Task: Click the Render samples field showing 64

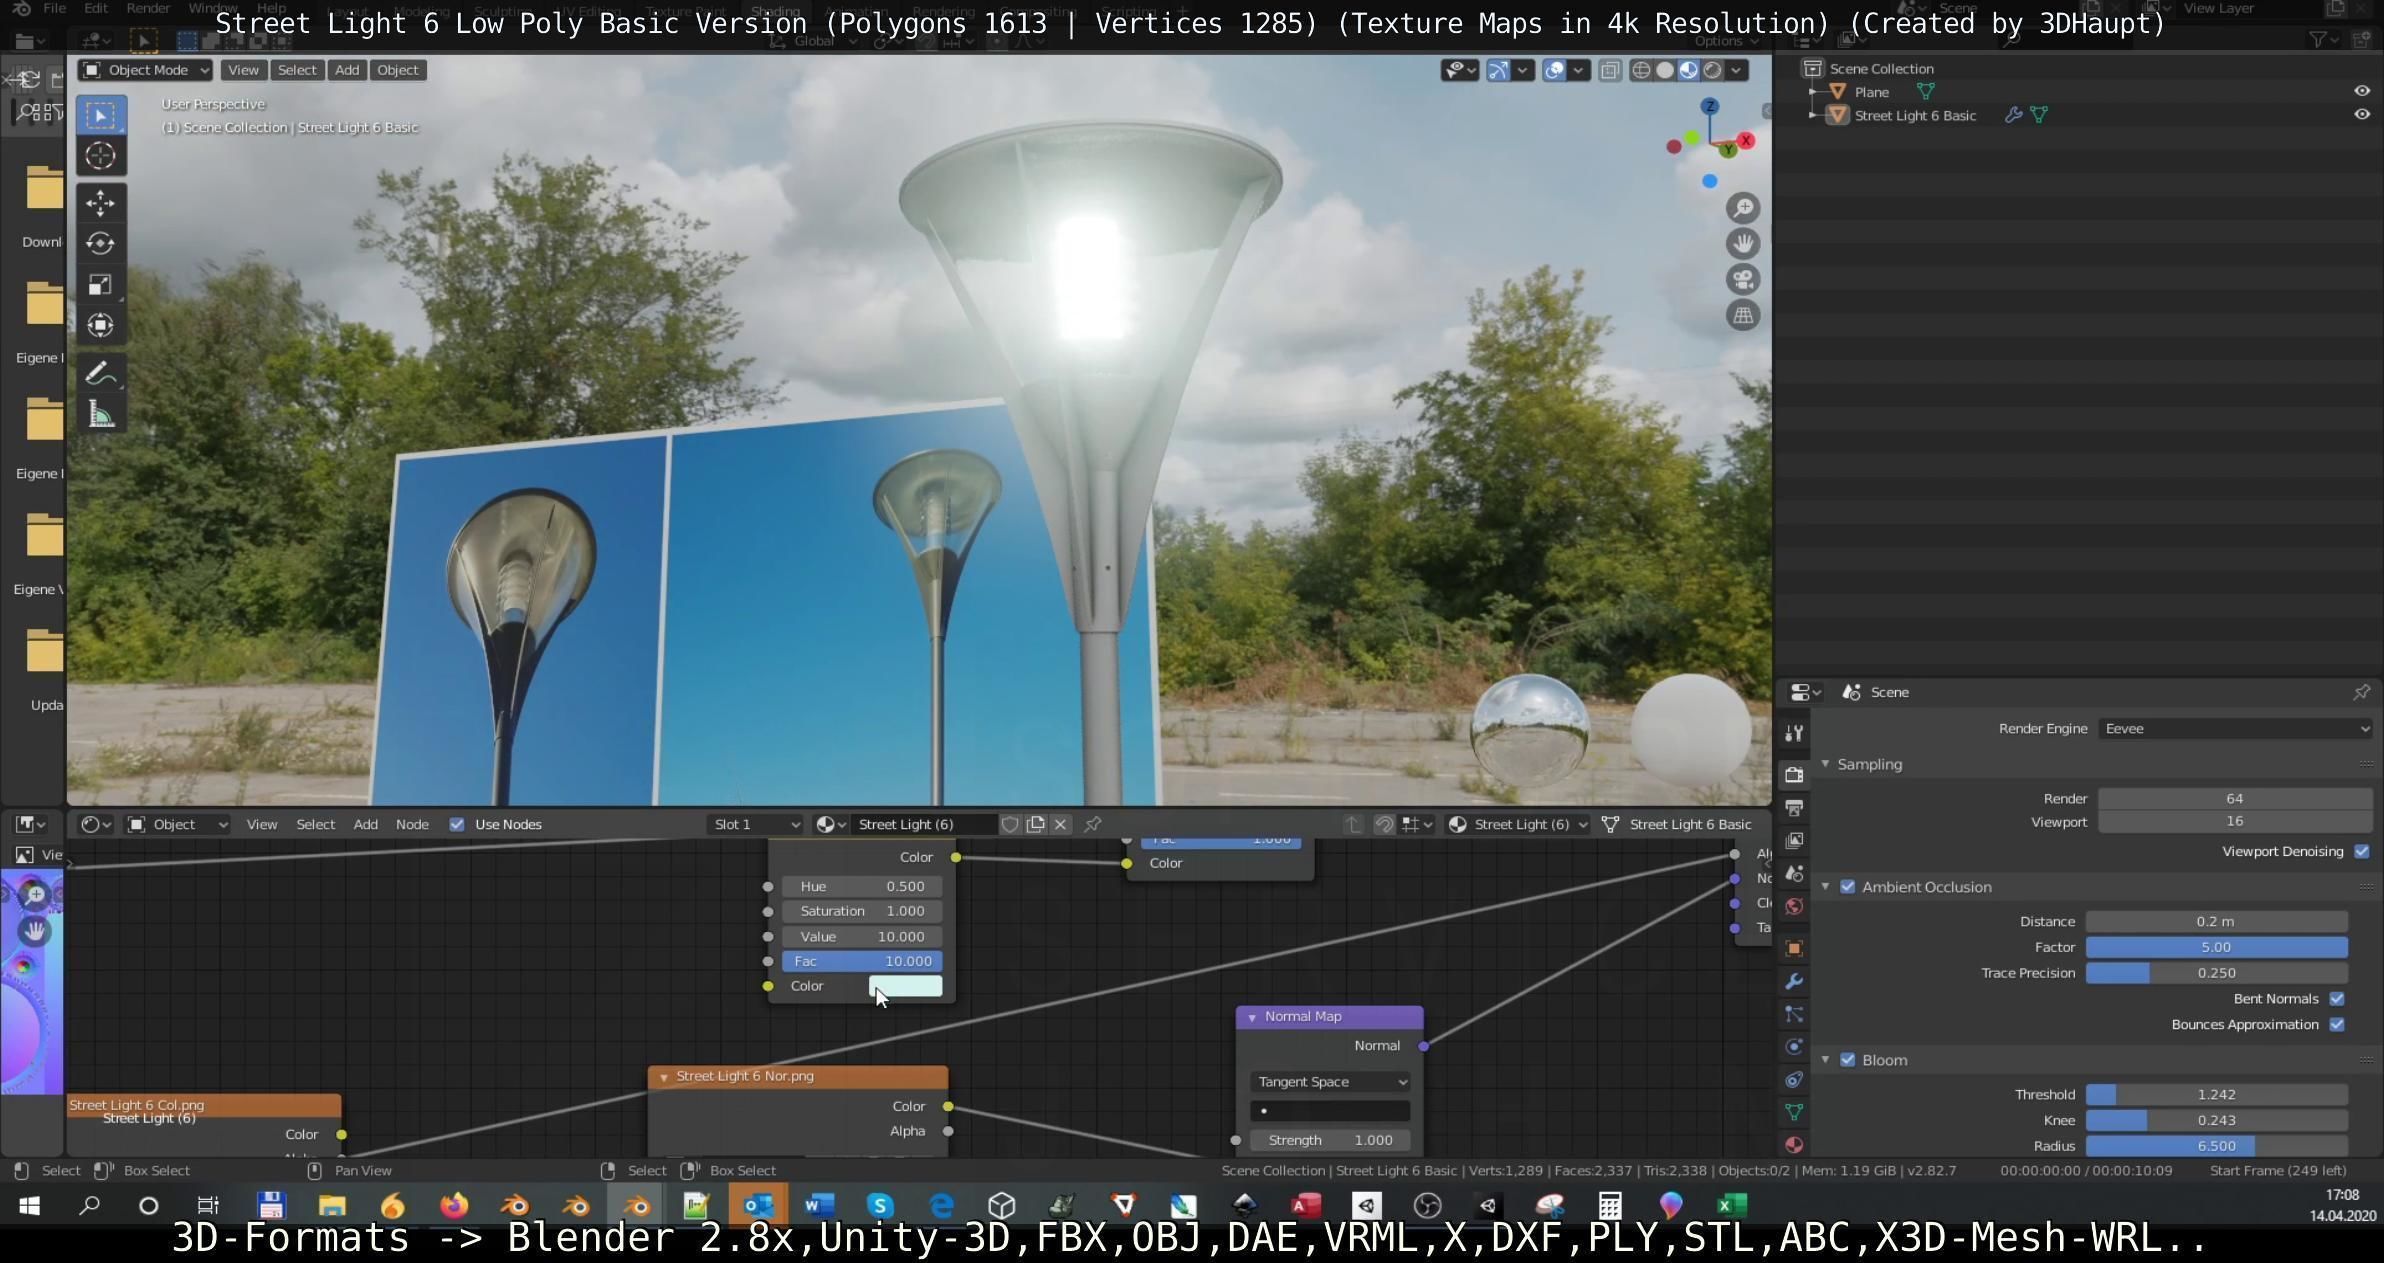Action: (2234, 798)
